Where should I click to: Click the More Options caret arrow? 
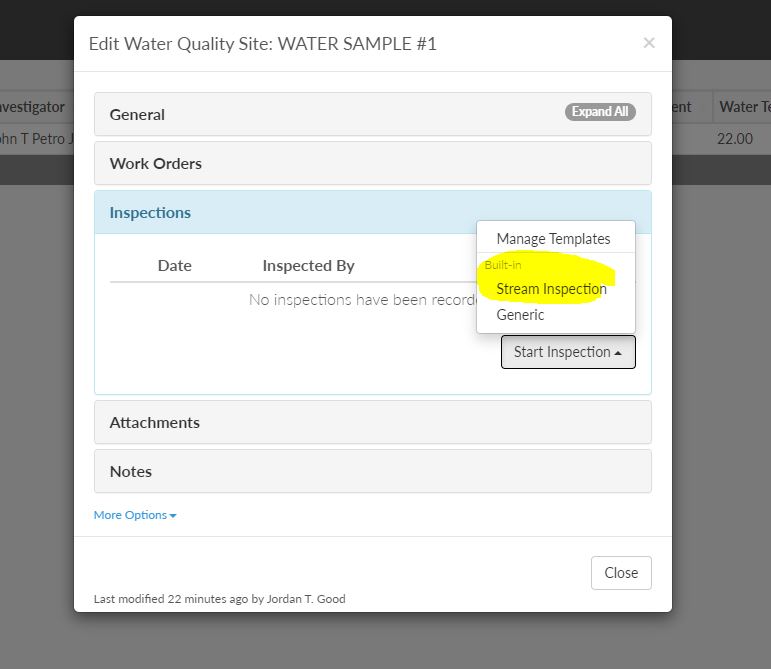point(173,516)
